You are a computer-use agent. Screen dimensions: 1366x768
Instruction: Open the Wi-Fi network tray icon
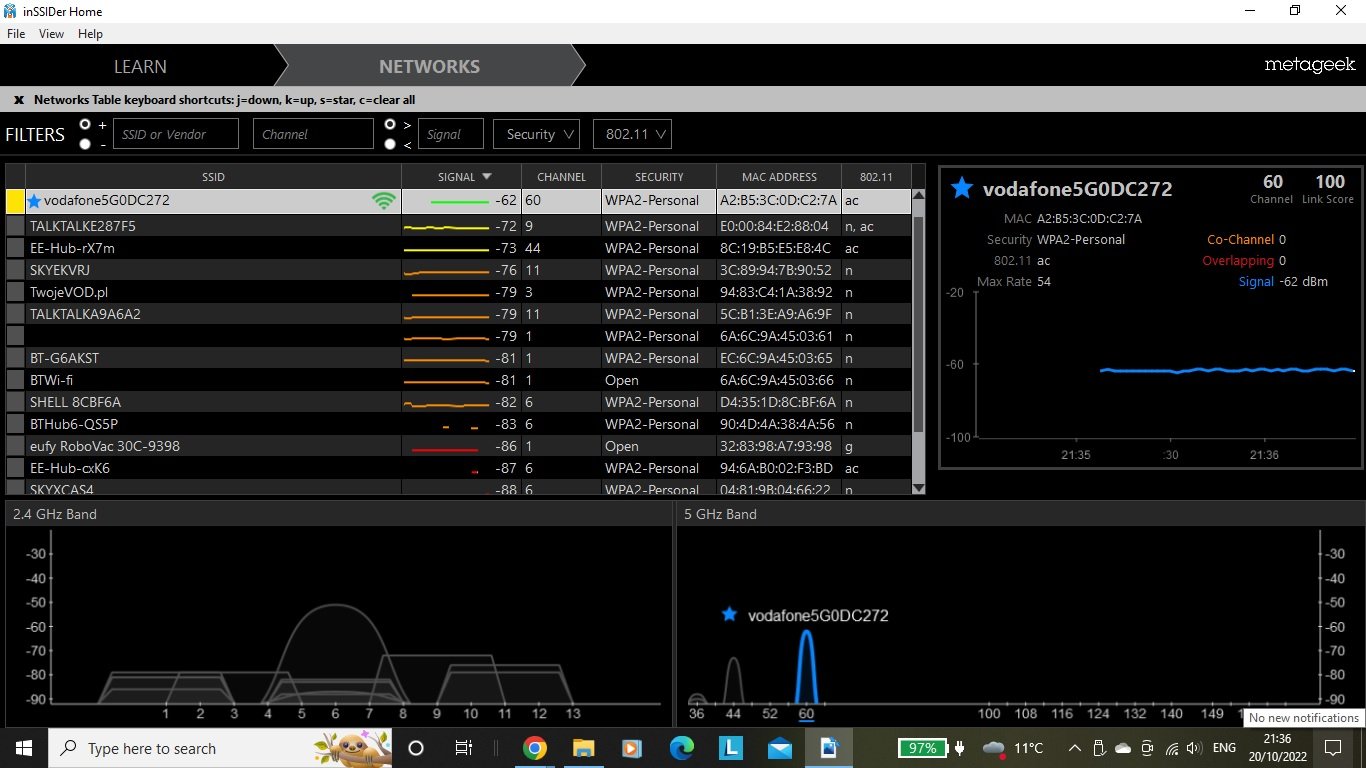pos(1171,748)
